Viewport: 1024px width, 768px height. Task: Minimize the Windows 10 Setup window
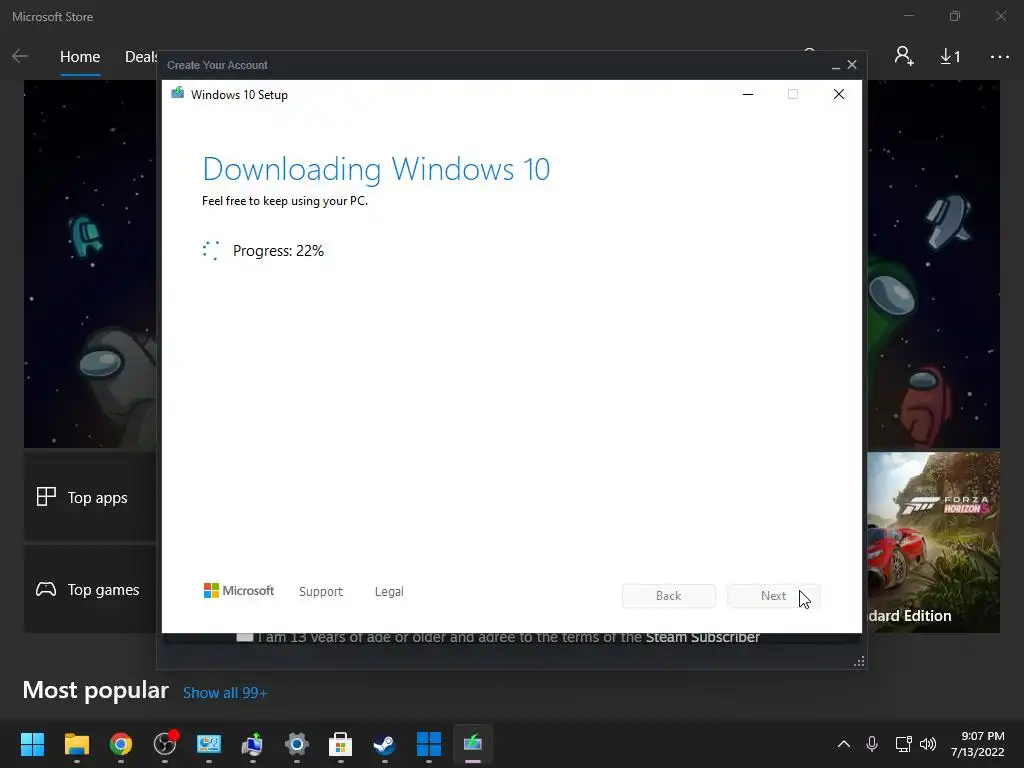[748, 94]
